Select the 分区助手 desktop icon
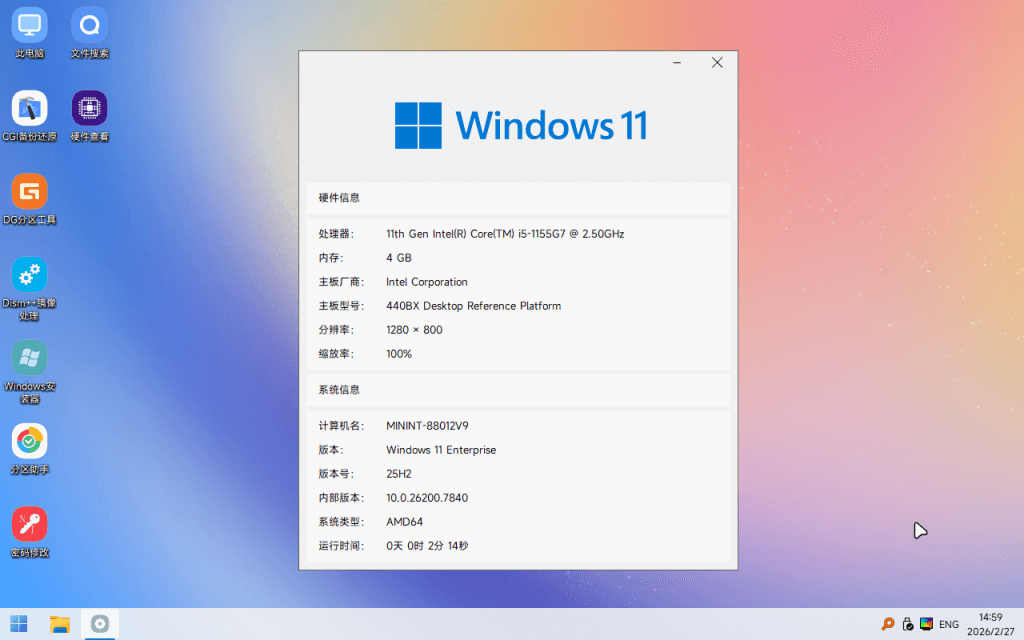 [x=29, y=449]
